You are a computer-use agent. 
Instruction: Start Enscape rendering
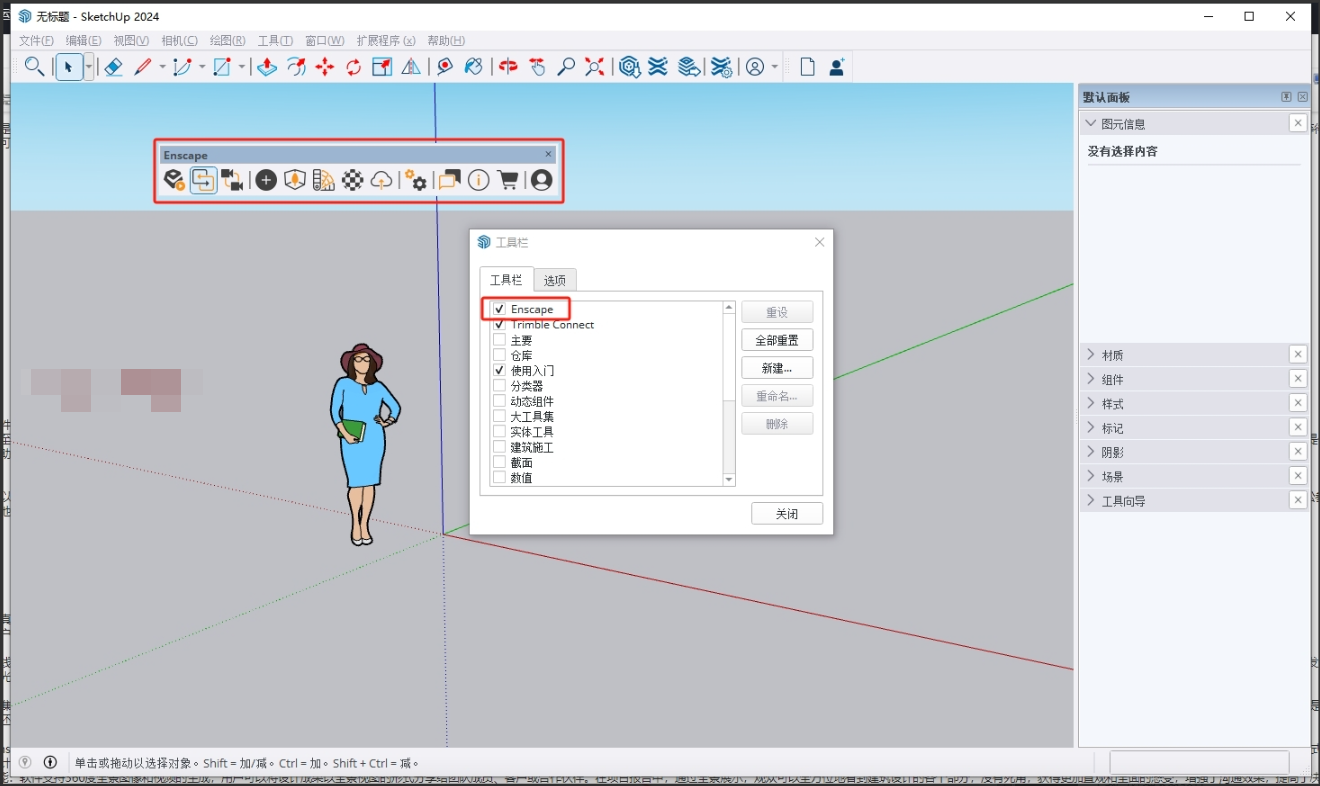pyautogui.click(x=174, y=180)
